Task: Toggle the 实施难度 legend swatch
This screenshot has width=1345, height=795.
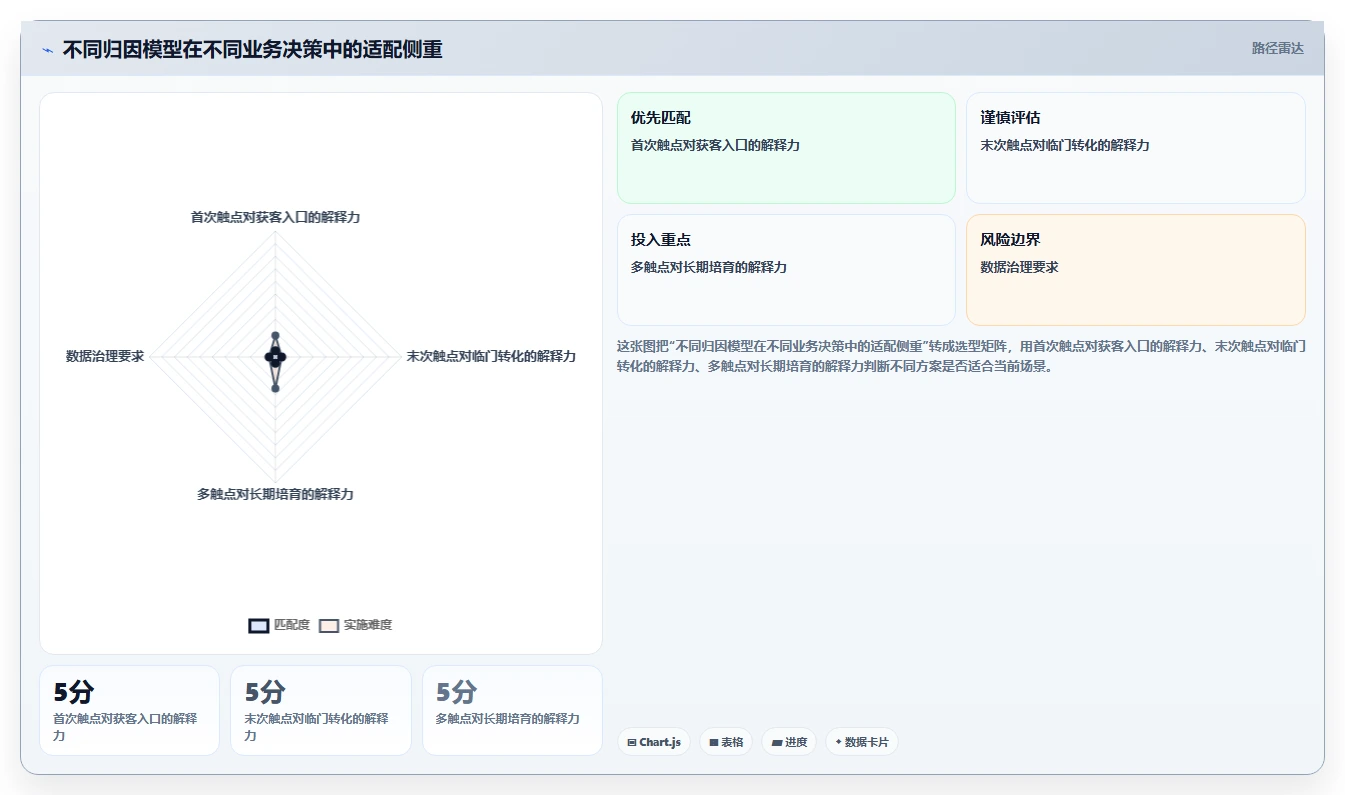Action: click(329, 625)
